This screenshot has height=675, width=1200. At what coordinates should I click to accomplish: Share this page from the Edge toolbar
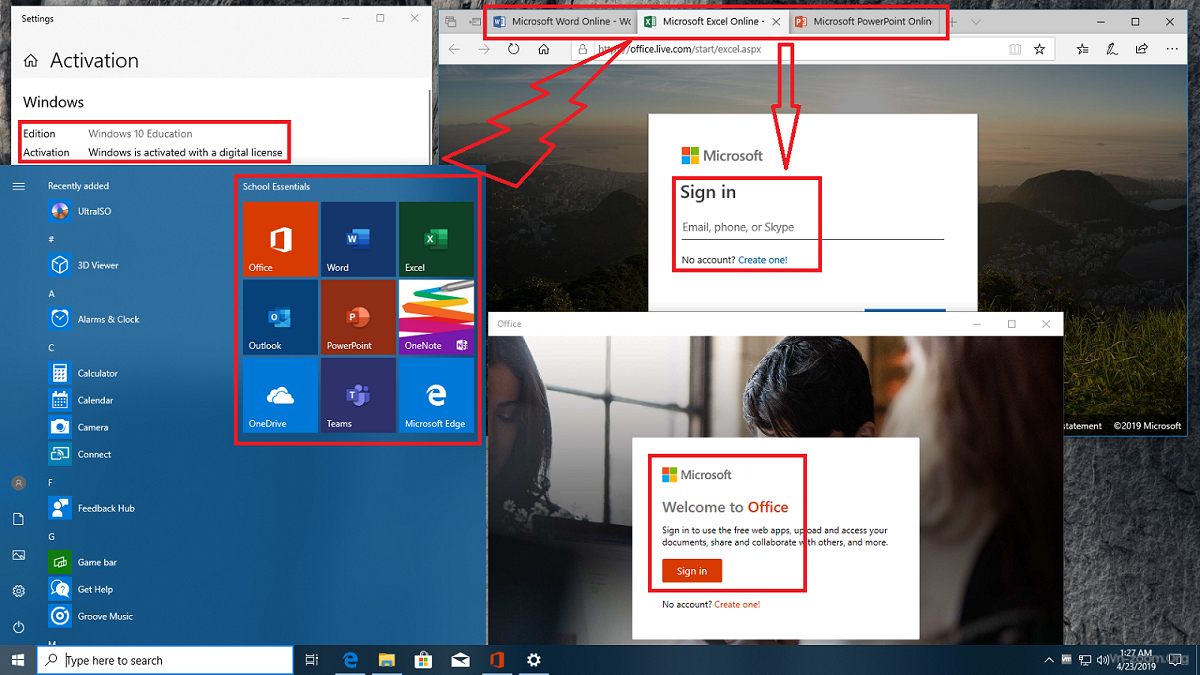coord(1140,49)
